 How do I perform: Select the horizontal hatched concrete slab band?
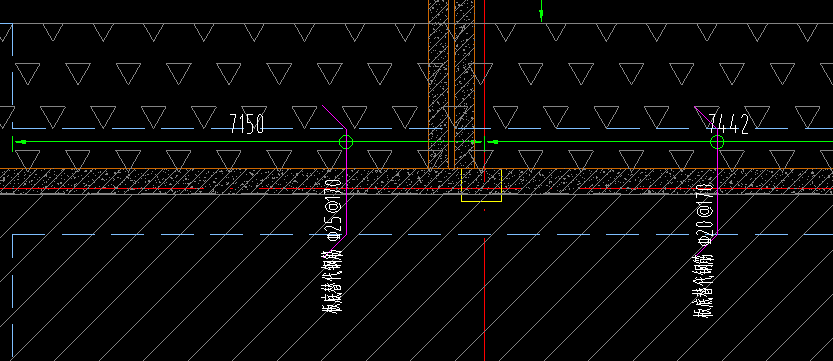click(x=416, y=181)
